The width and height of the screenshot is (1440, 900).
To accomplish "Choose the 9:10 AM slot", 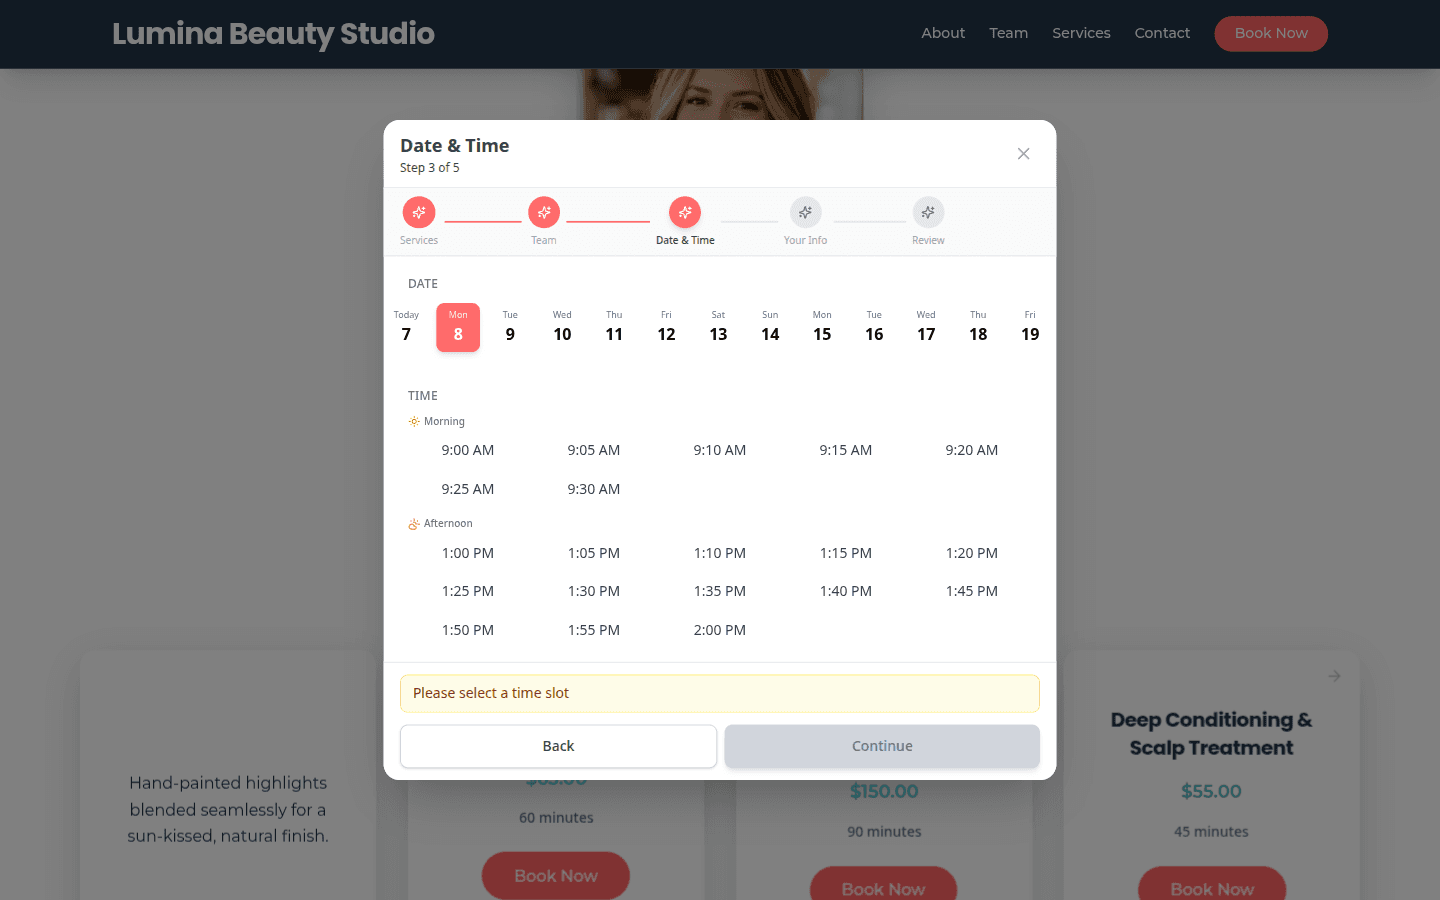I will pyautogui.click(x=720, y=450).
